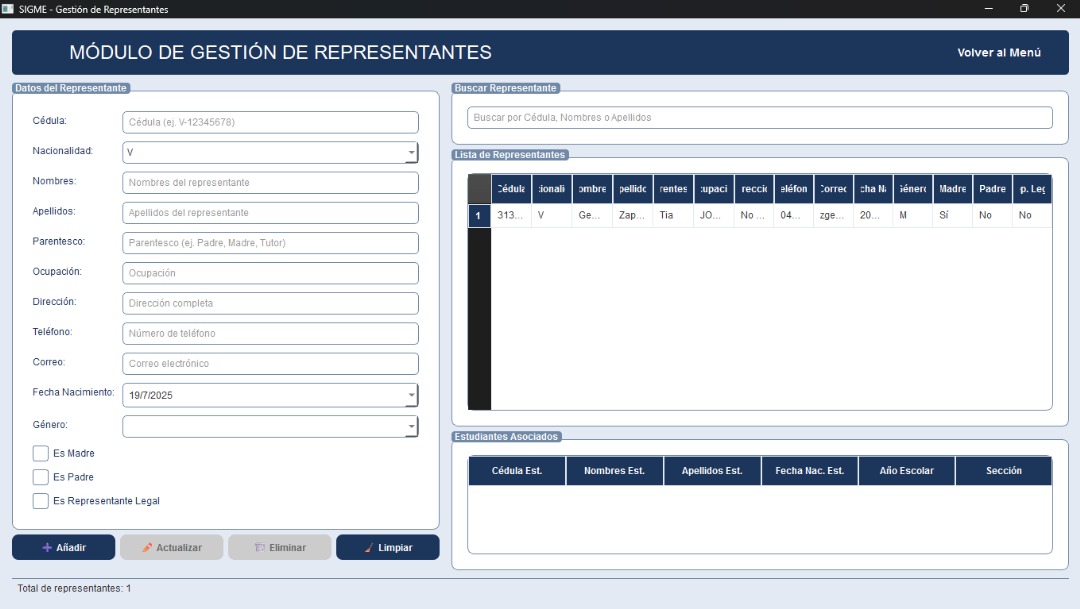The height and width of the screenshot is (609, 1080).
Task: Open the Género dropdown list
Action: coord(411,427)
